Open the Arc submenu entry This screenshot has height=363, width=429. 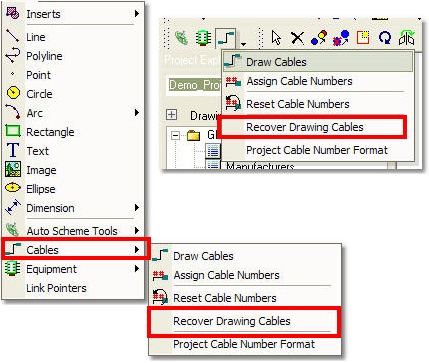coord(73,113)
